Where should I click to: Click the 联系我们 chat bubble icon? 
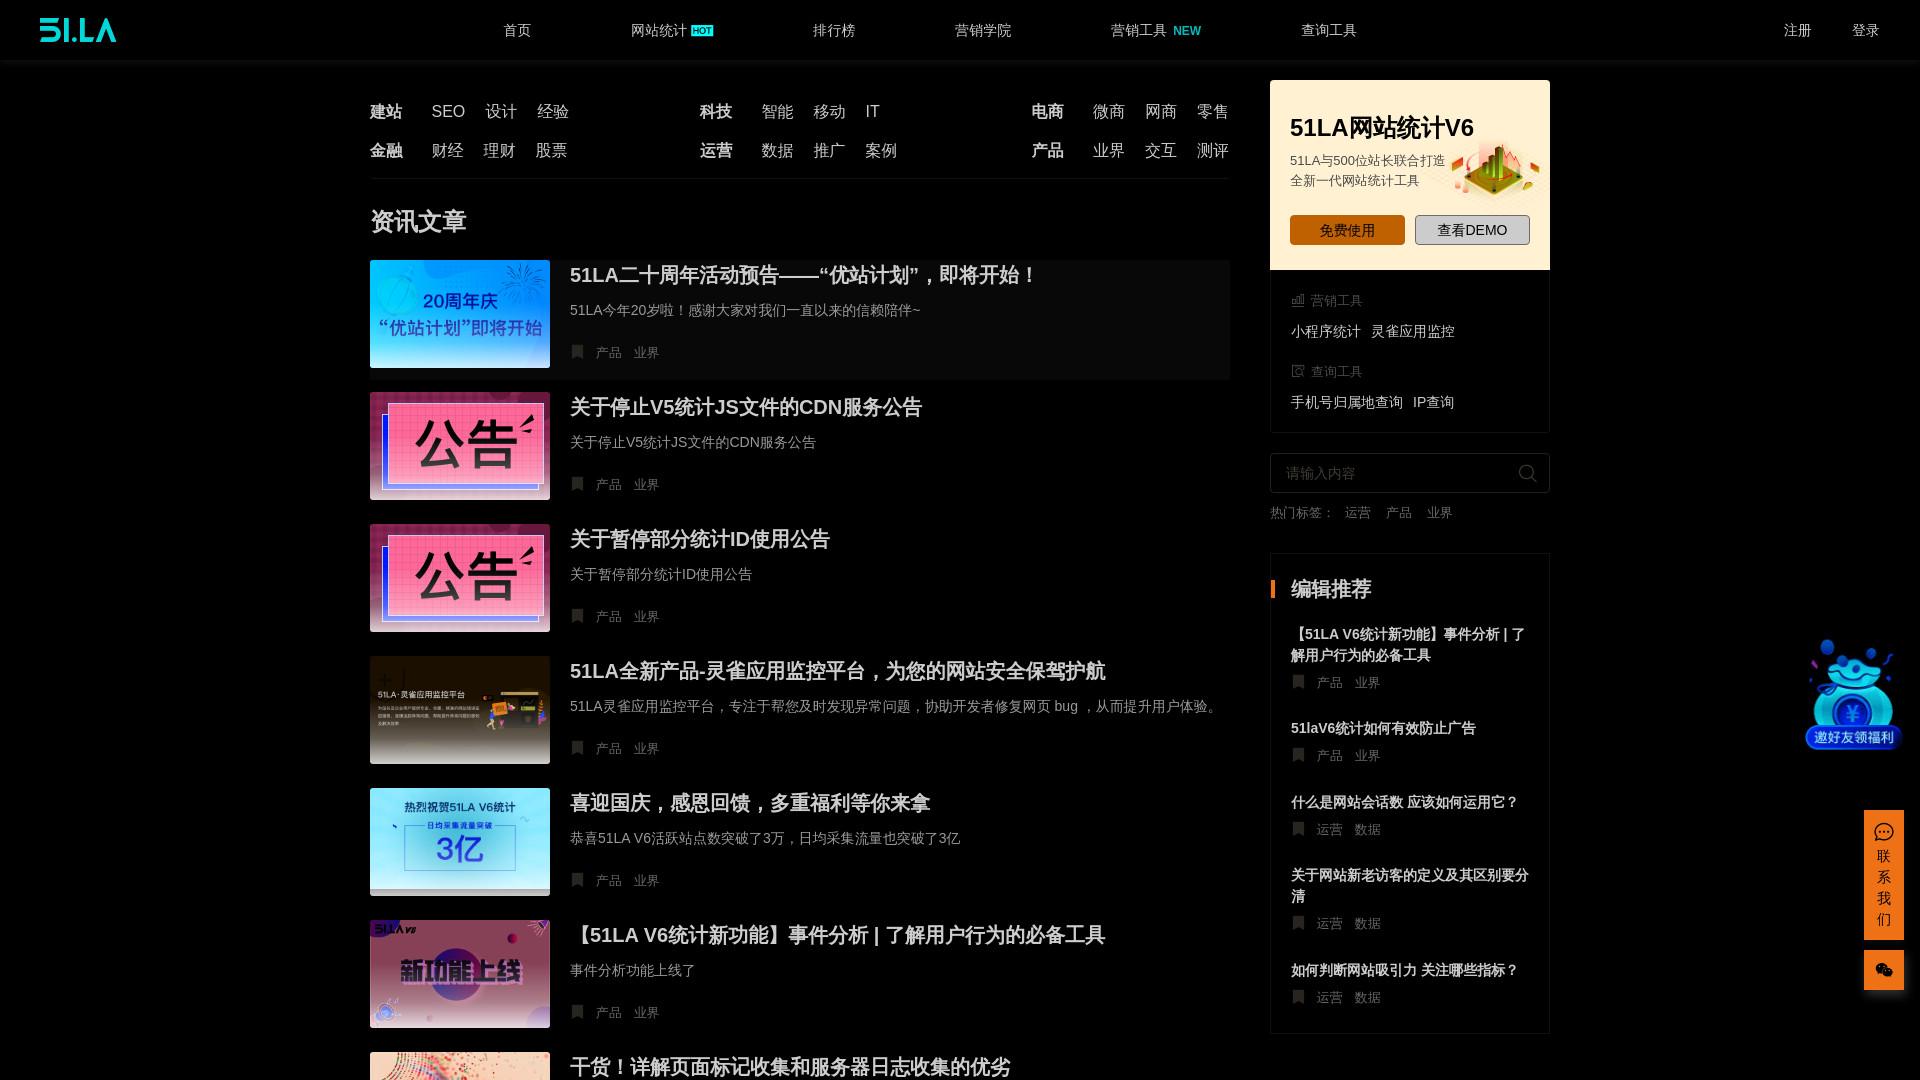tap(1884, 832)
